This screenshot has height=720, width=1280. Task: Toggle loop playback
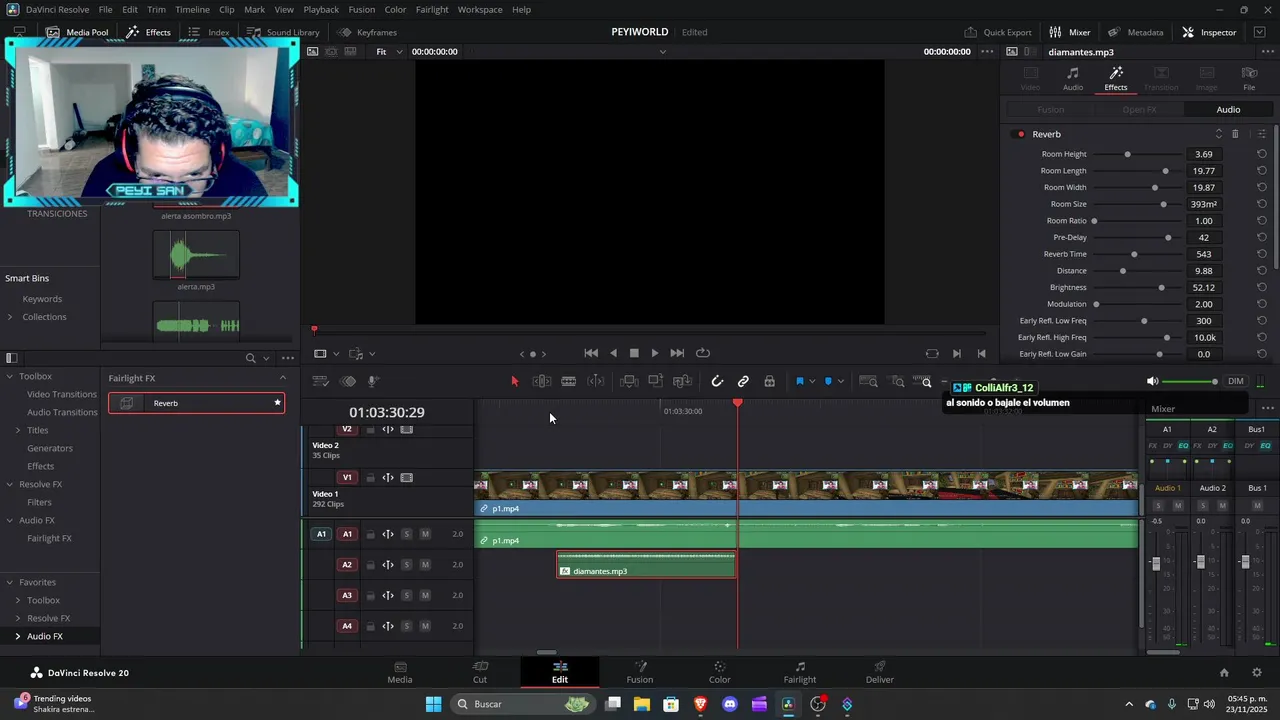coord(703,353)
